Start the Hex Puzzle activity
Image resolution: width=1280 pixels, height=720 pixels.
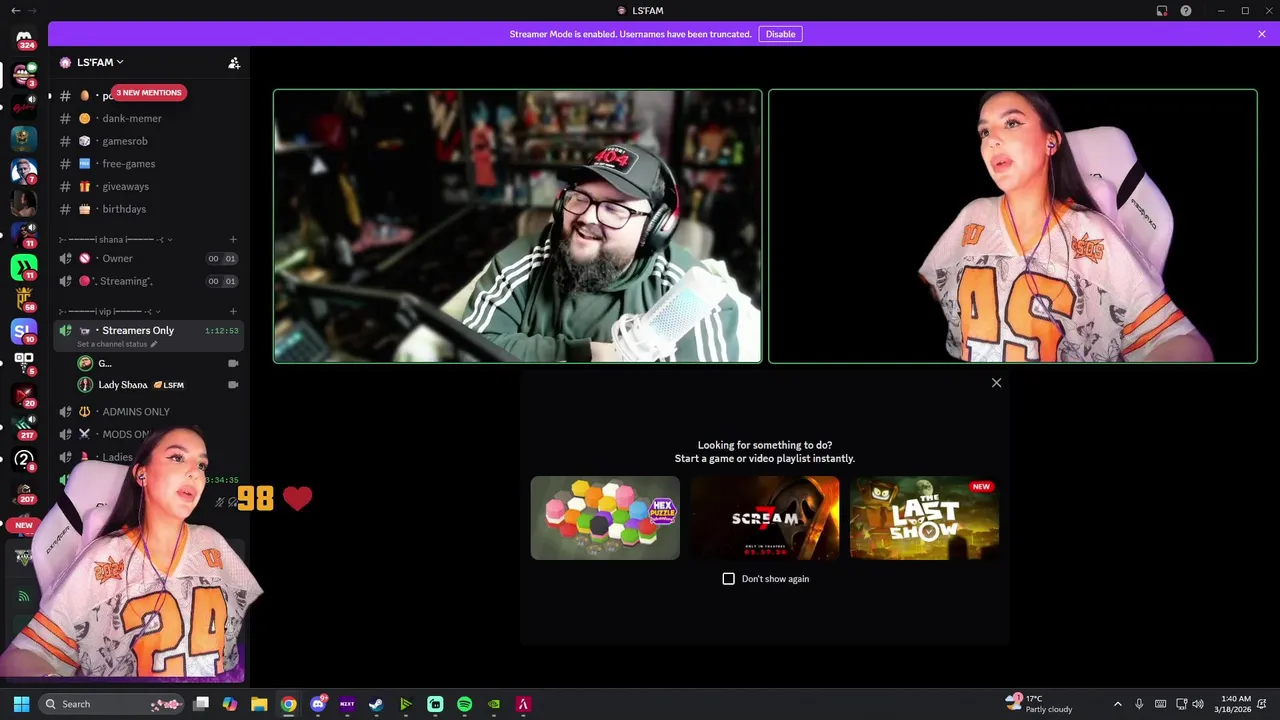[x=605, y=518]
